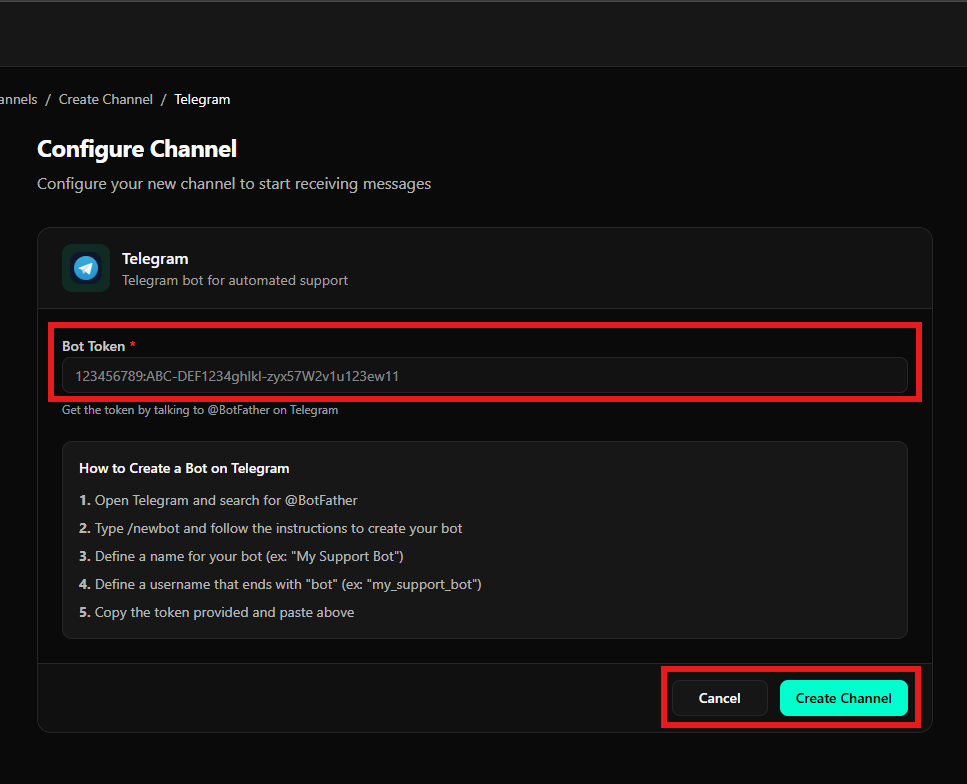Open the Create Channel breadcrumb link

tap(105, 99)
